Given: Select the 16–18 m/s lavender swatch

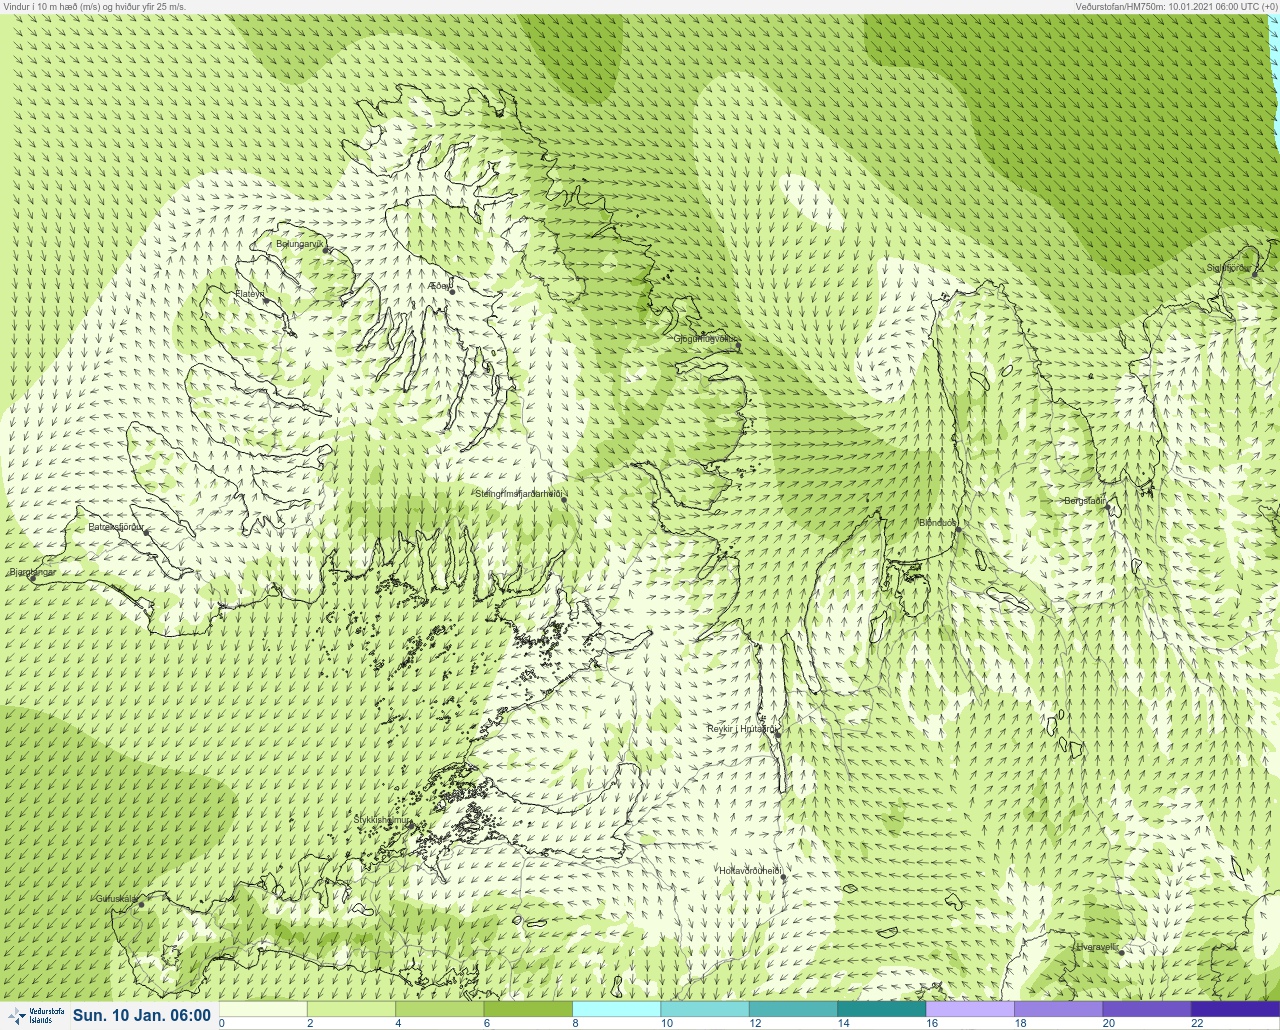Looking at the screenshot, I should [971, 1009].
